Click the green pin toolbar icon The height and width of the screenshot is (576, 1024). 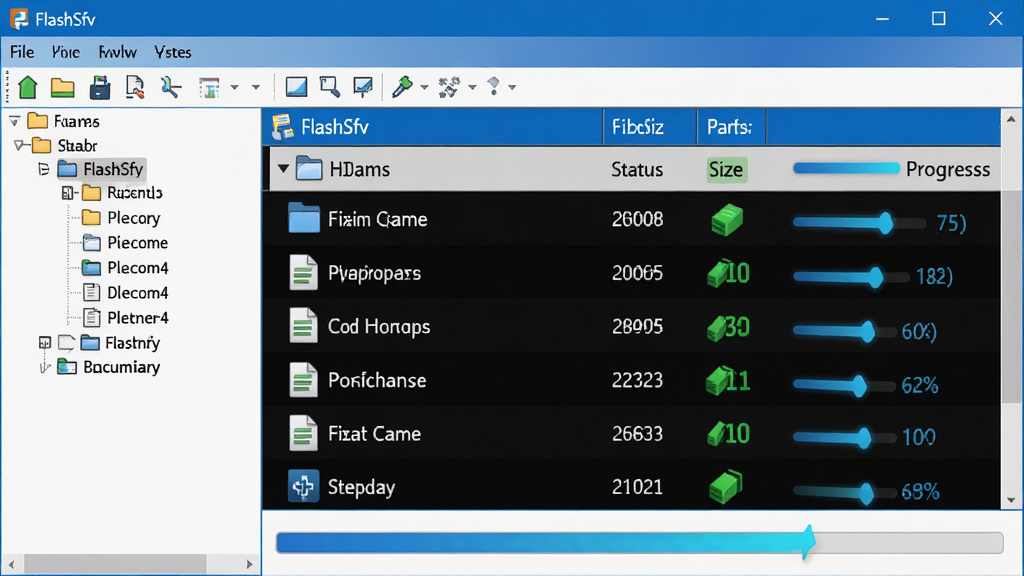click(x=402, y=87)
